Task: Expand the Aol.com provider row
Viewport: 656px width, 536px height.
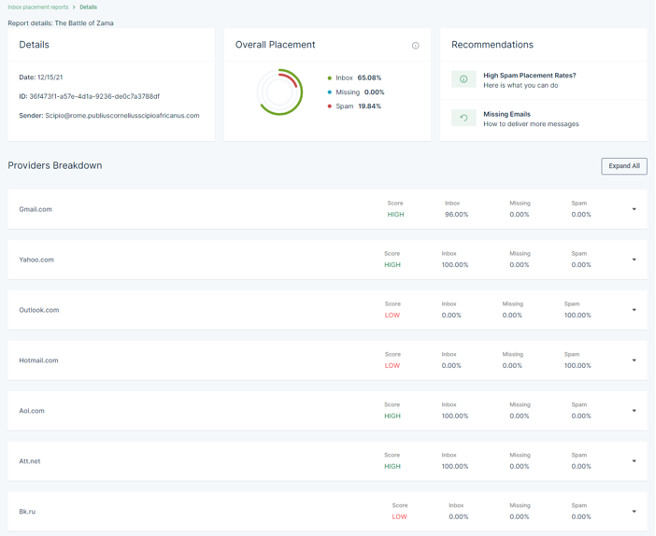Action: click(x=634, y=410)
